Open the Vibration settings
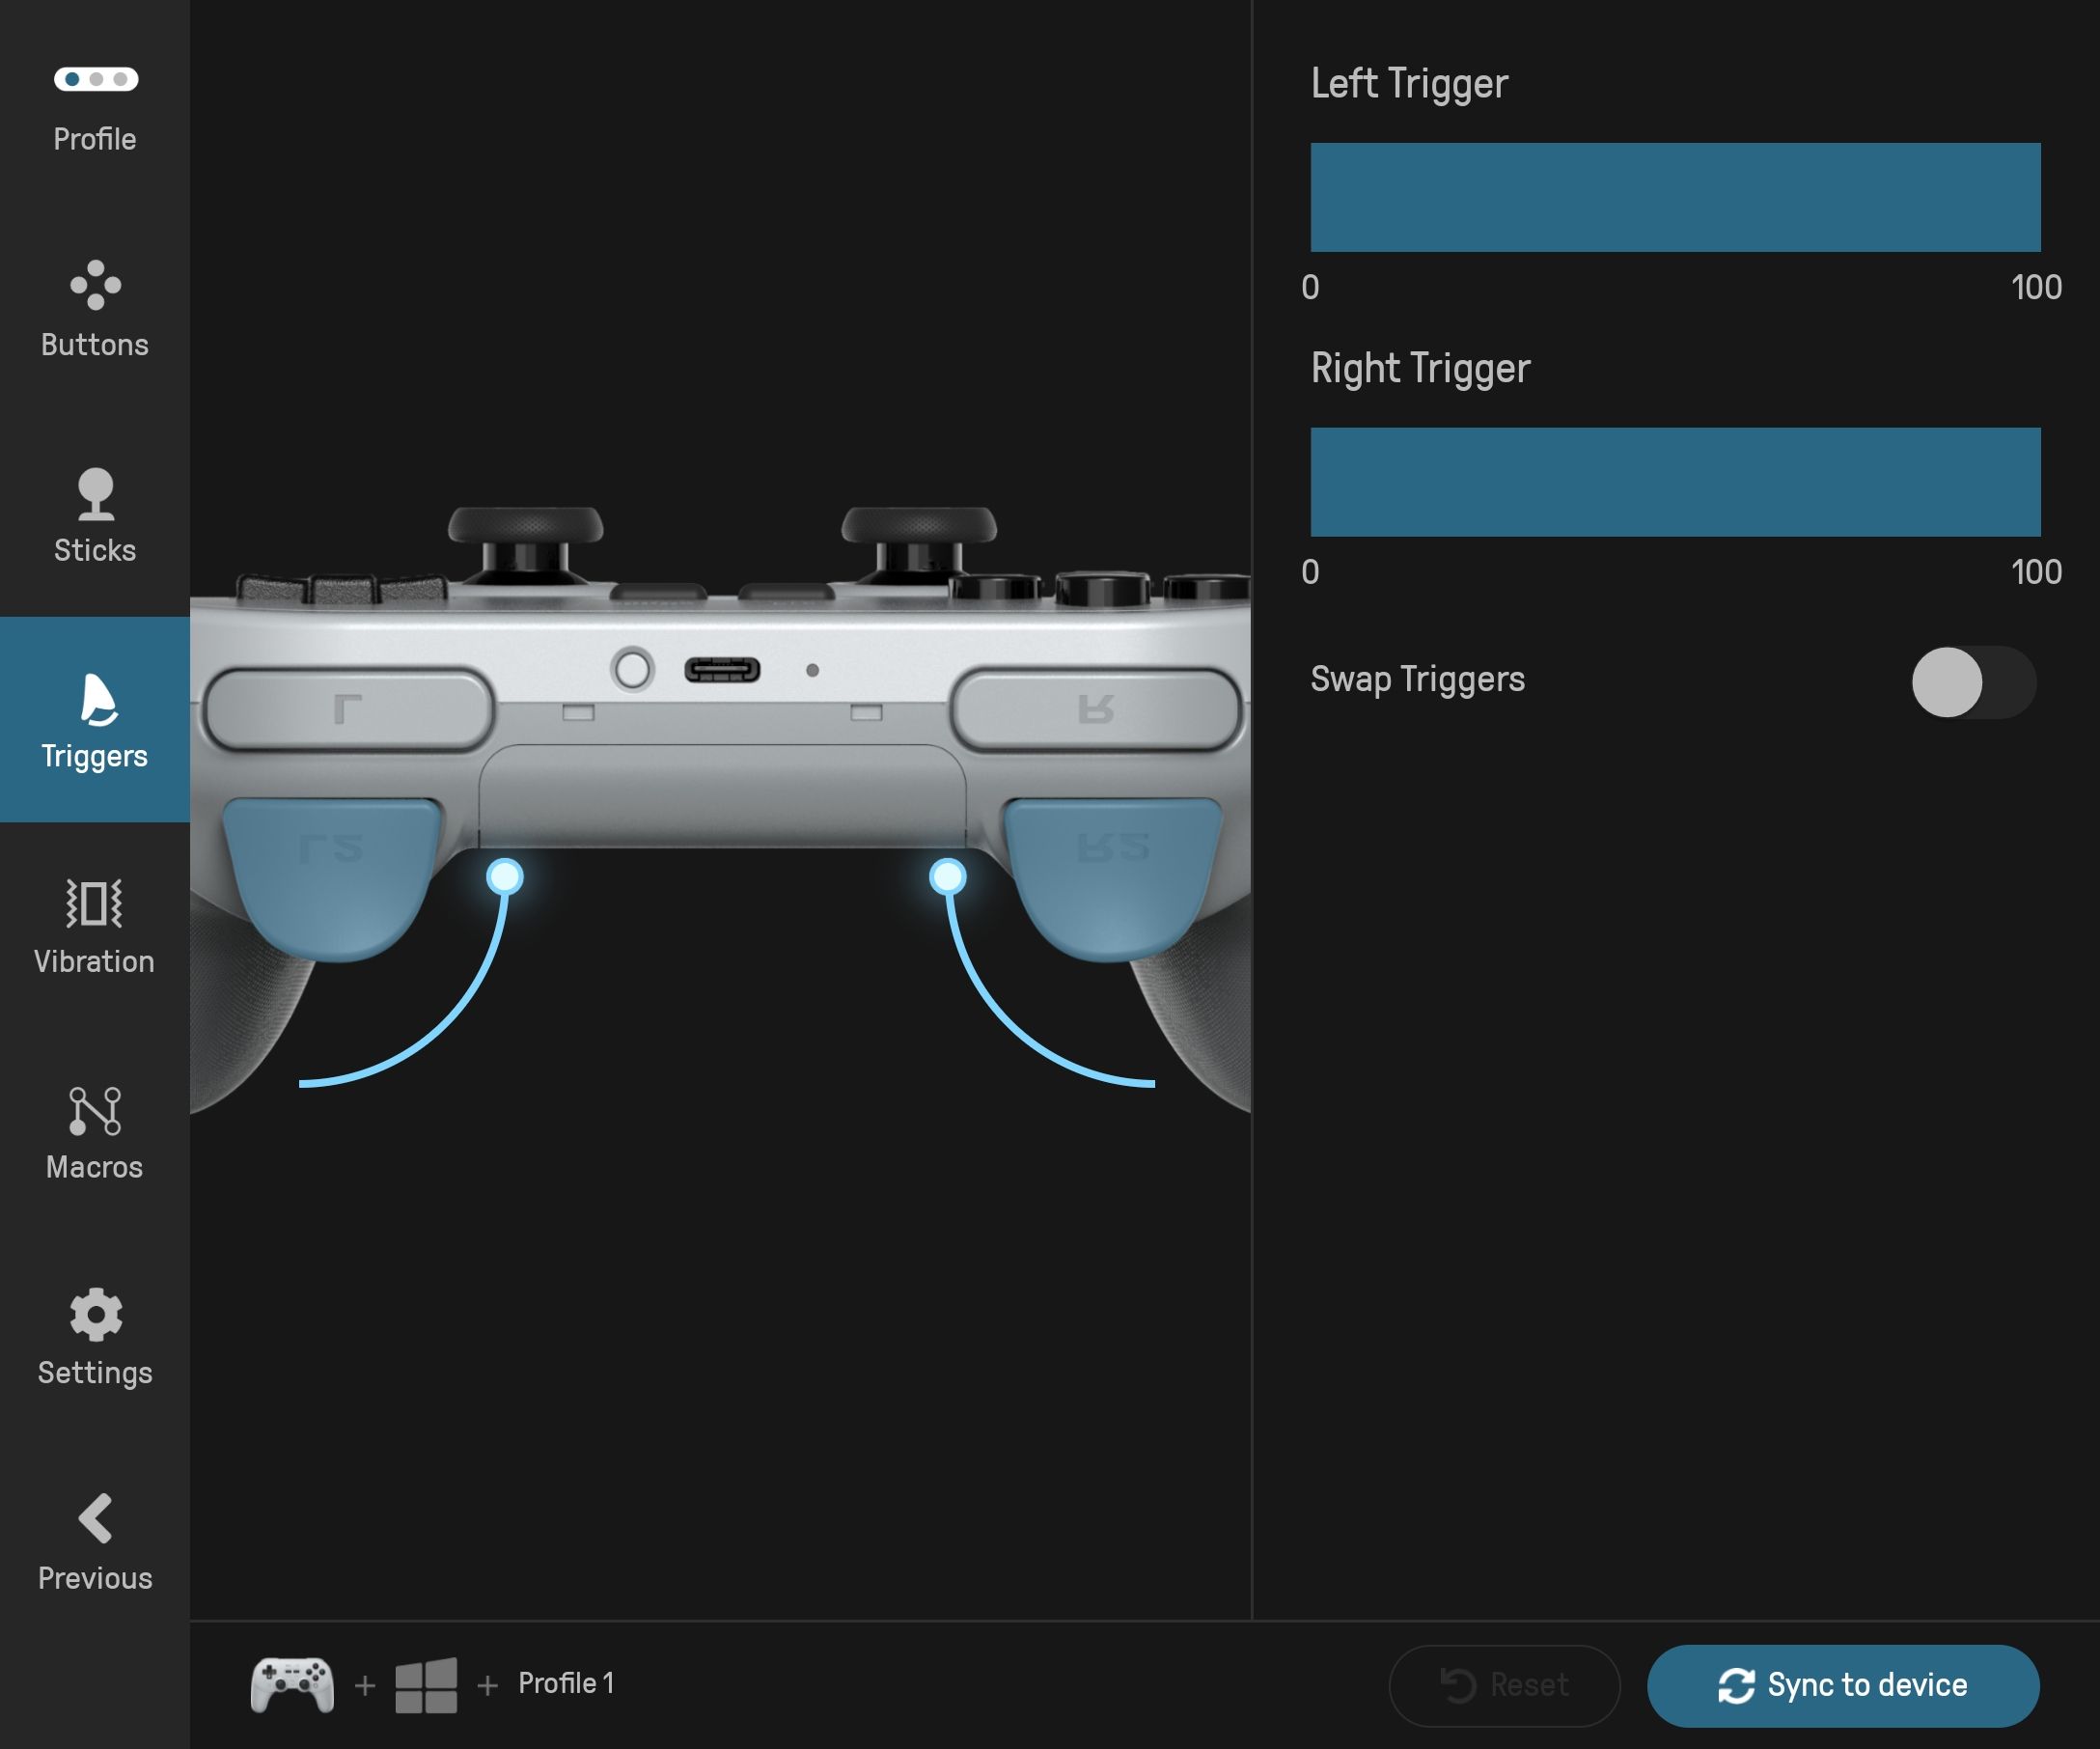The height and width of the screenshot is (1749, 2100). 95,926
